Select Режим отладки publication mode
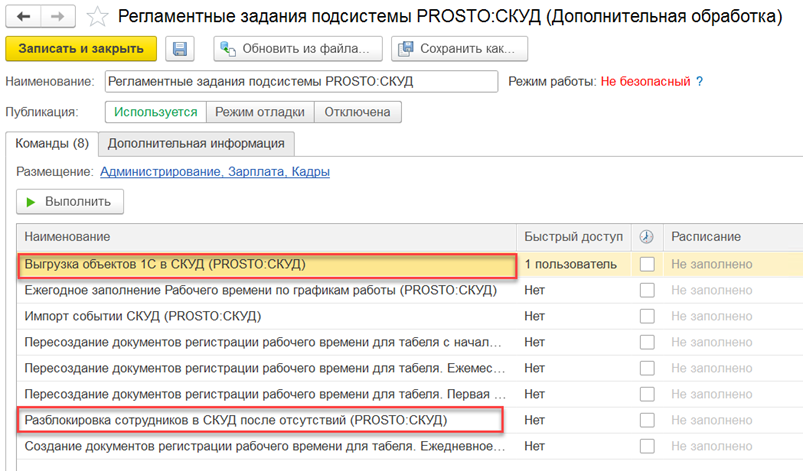Screen dimensions: 803x471 pyautogui.click(x=260, y=113)
